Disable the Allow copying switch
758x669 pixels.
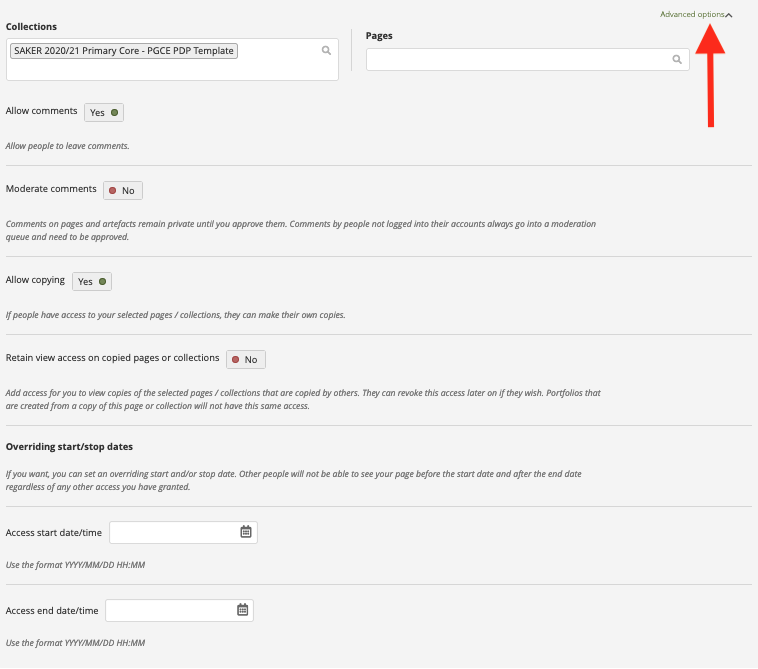tap(92, 282)
